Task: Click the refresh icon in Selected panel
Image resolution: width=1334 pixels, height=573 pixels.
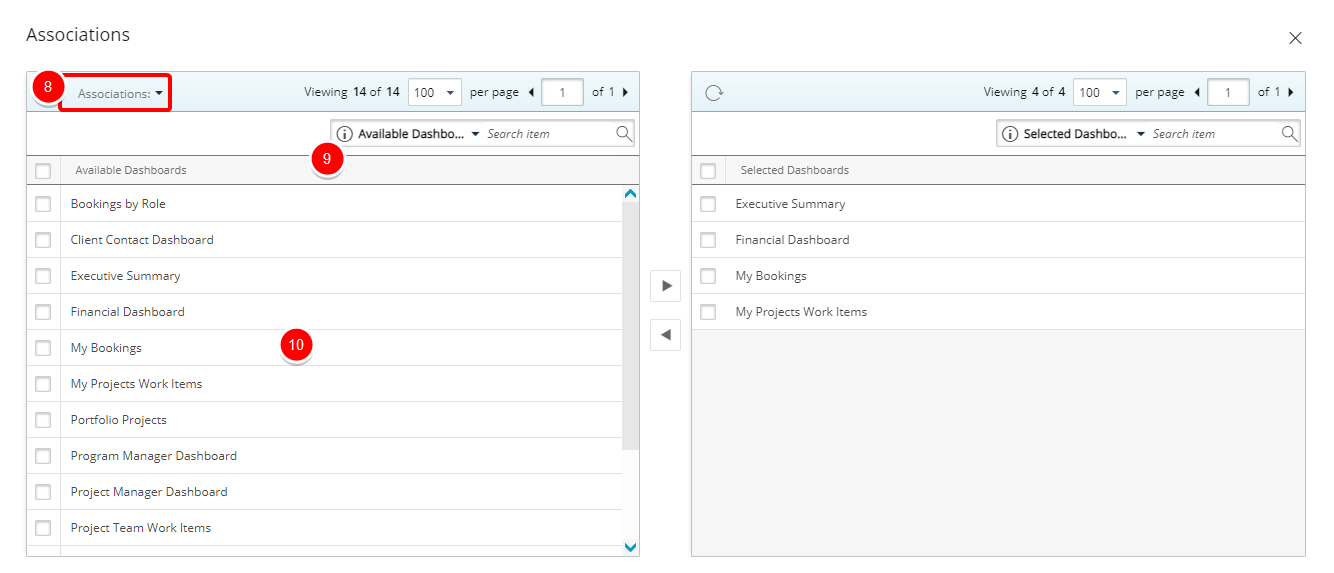Action: [x=713, y=93]
